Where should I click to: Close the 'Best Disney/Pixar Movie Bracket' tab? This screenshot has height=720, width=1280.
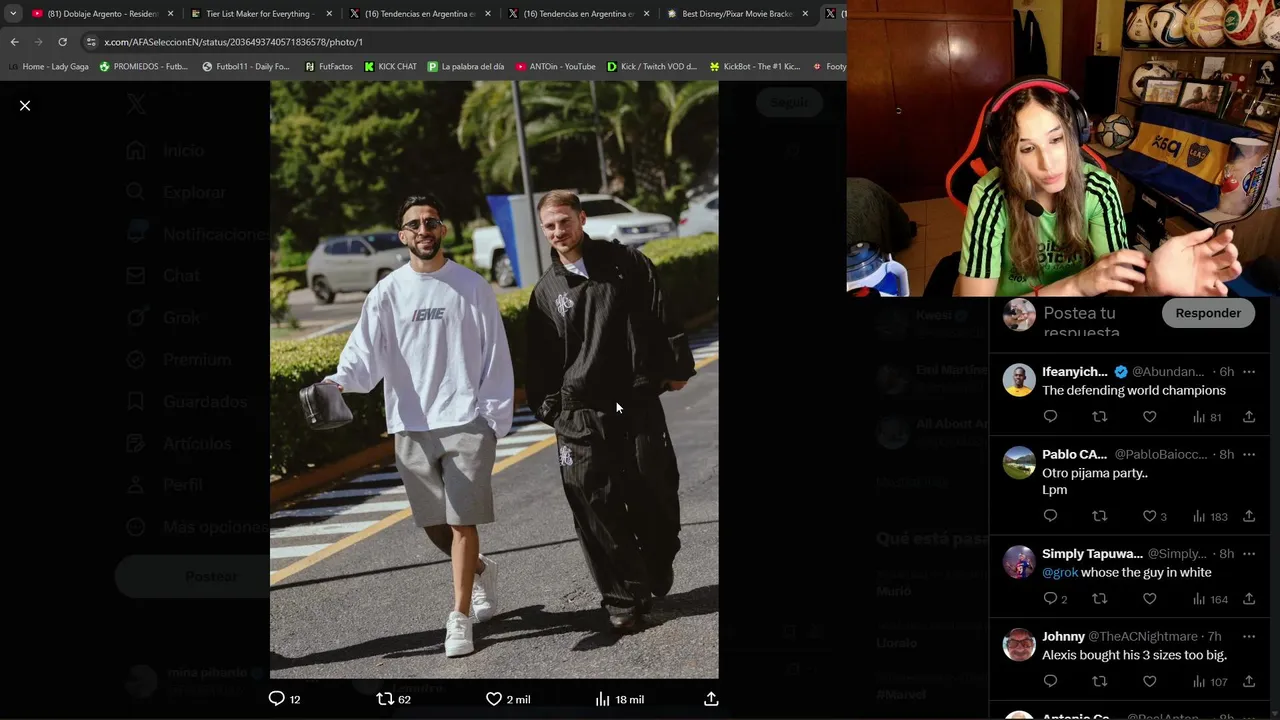tap(805, 14)
